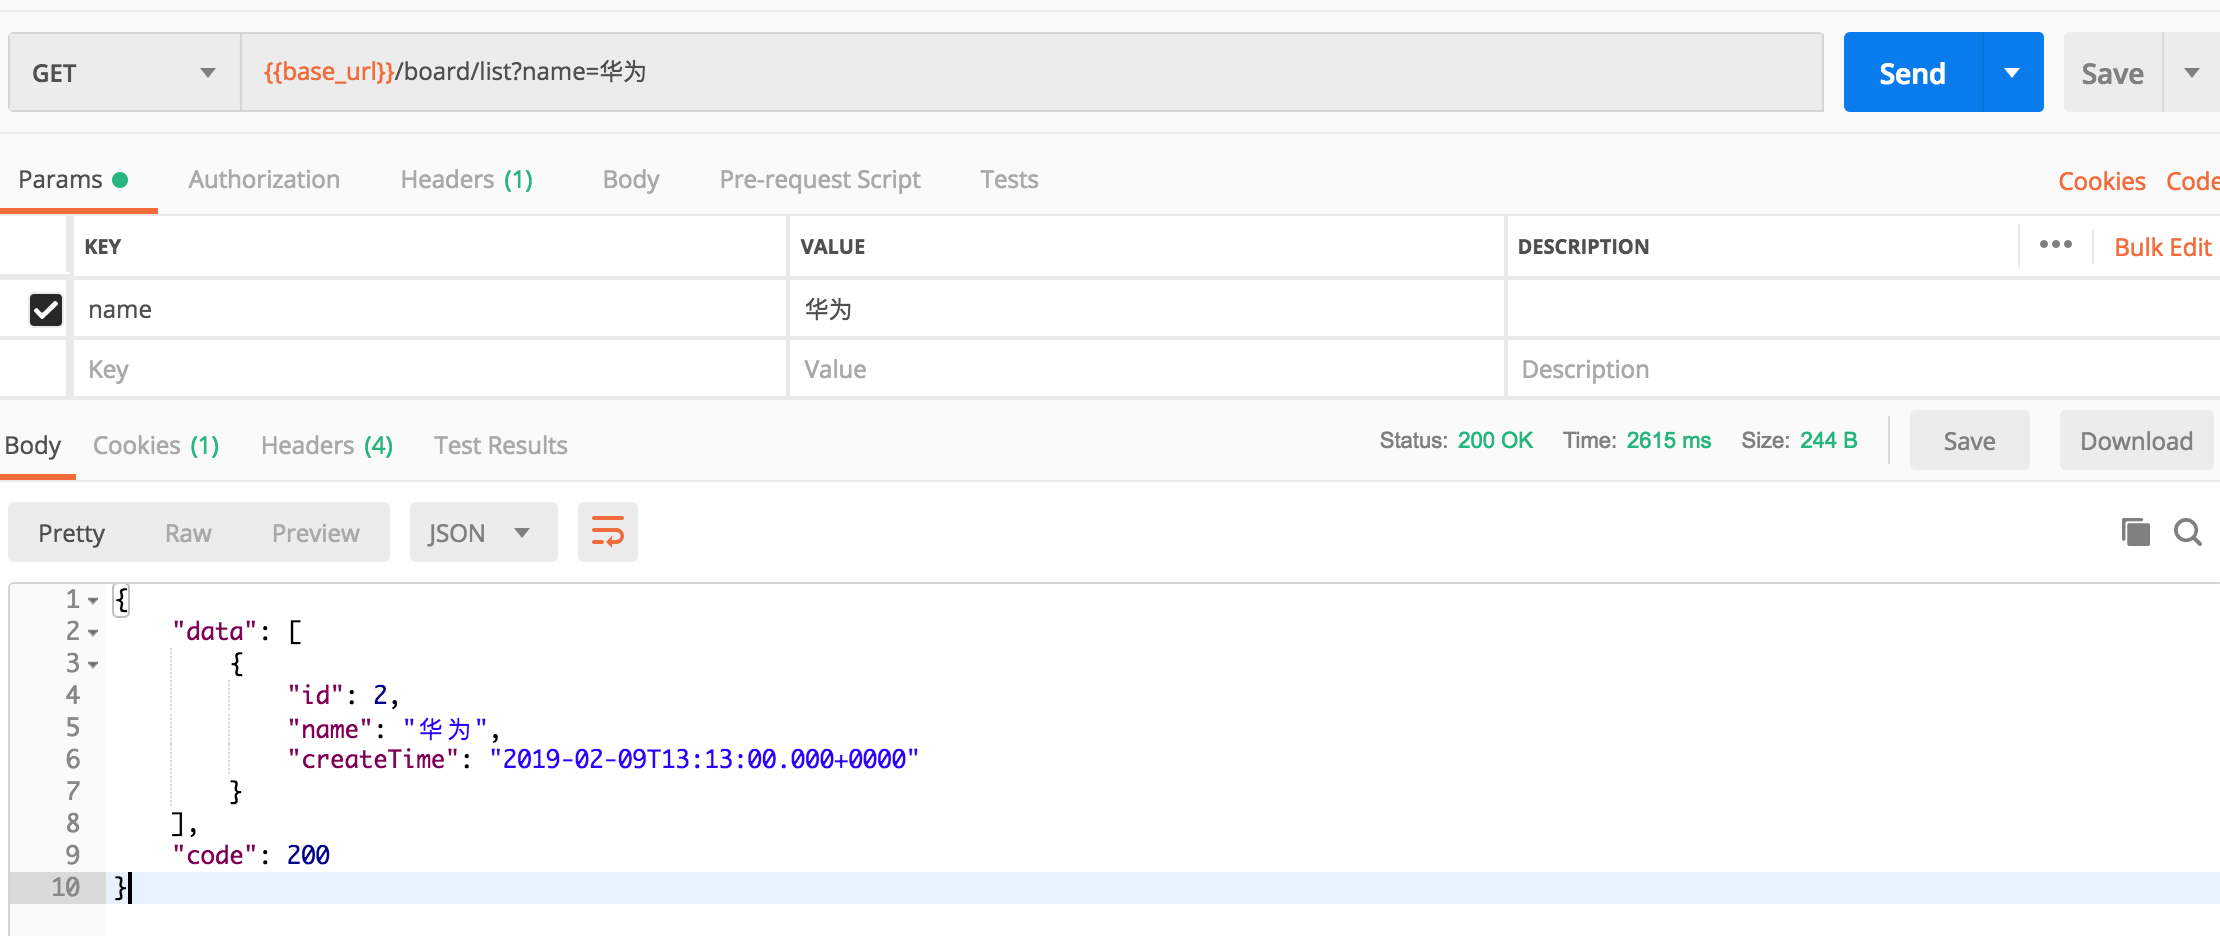The width and height of the screenshot is (2220, 936).
Task: Click the createTime value in response
Action: 704,759
